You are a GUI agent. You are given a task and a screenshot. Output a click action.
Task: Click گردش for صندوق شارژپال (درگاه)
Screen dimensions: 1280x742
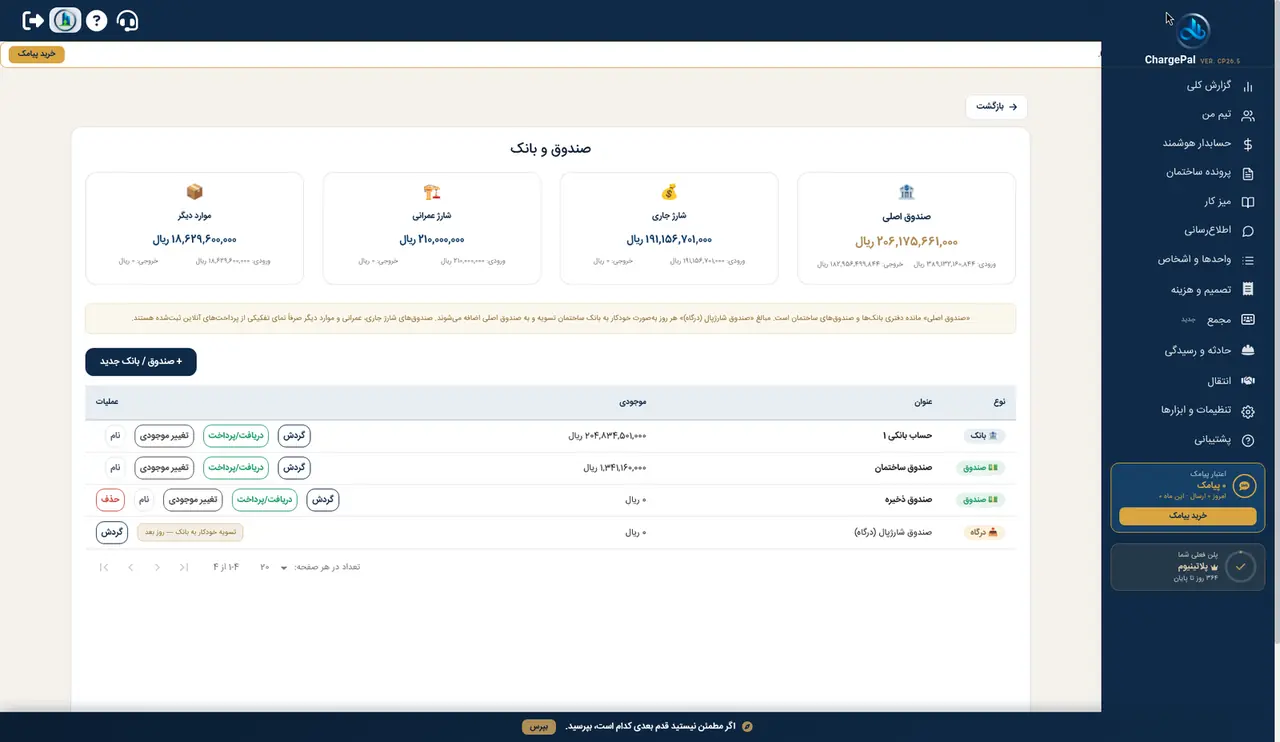click(112, 532)
